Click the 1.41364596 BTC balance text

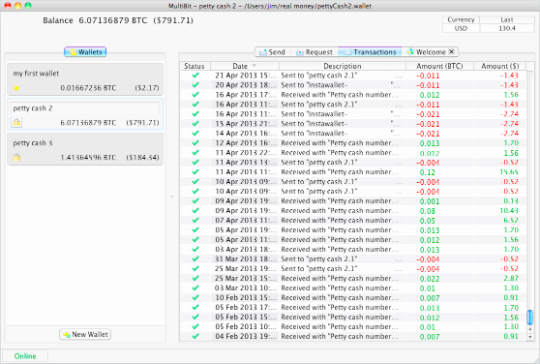click(x=88, y=158)
